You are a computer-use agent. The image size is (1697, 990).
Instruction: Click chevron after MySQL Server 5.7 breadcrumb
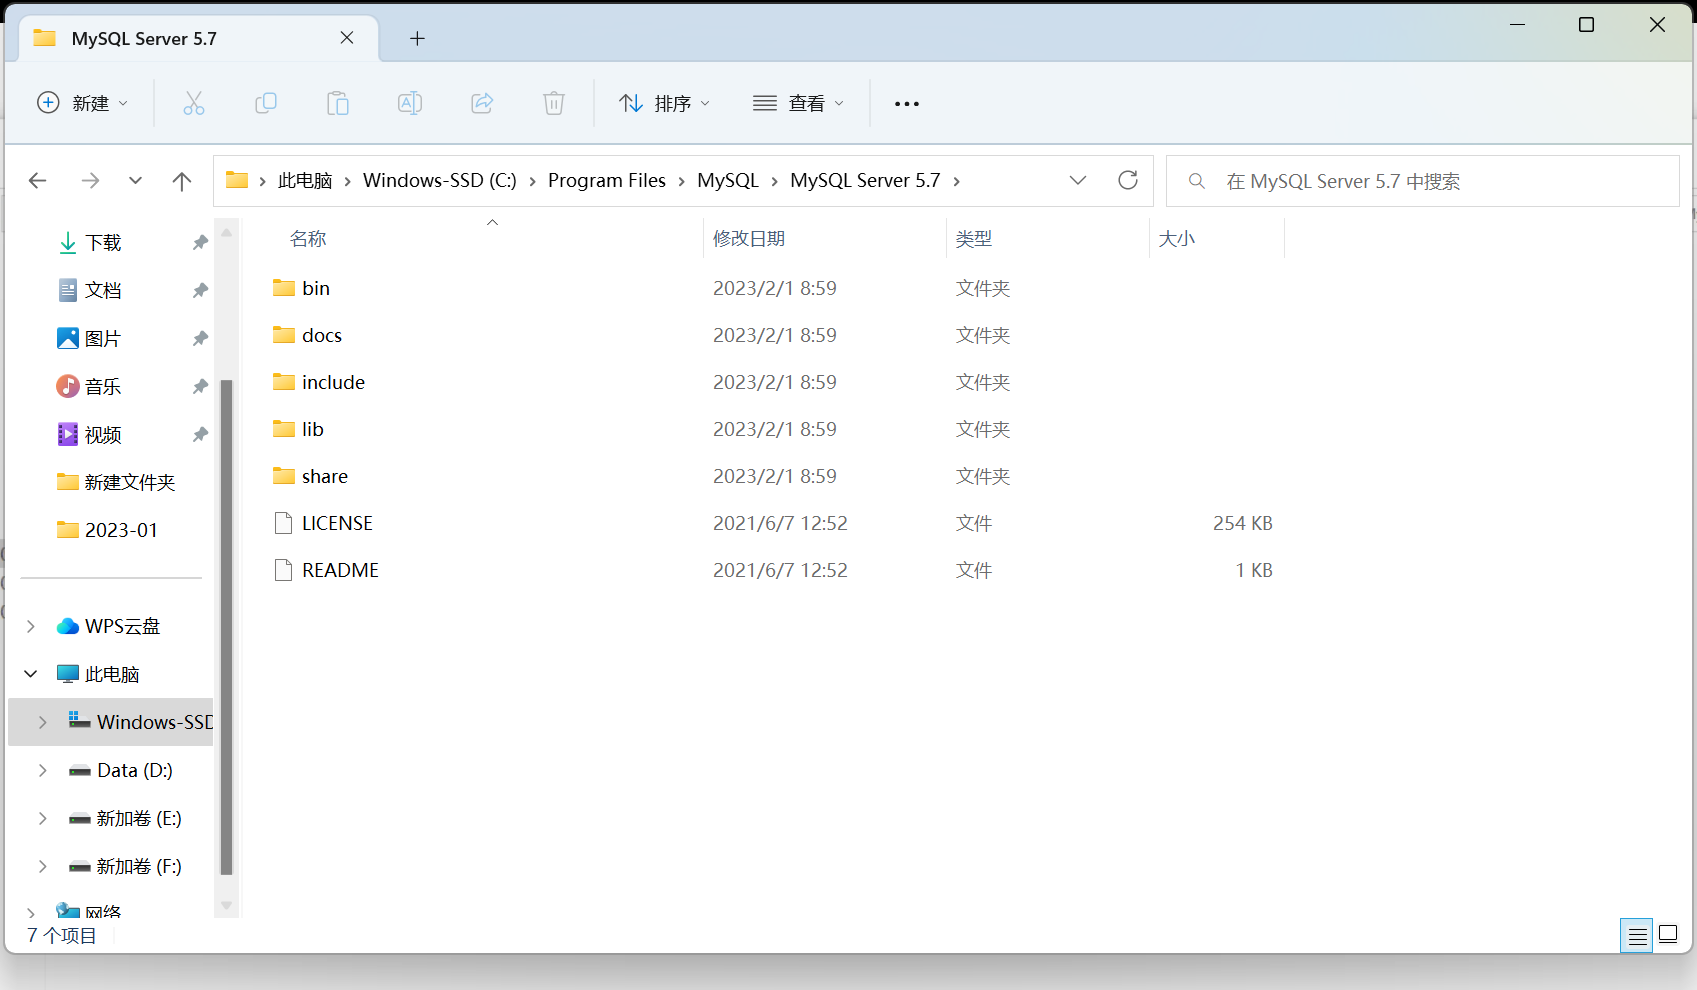point(957,181)
